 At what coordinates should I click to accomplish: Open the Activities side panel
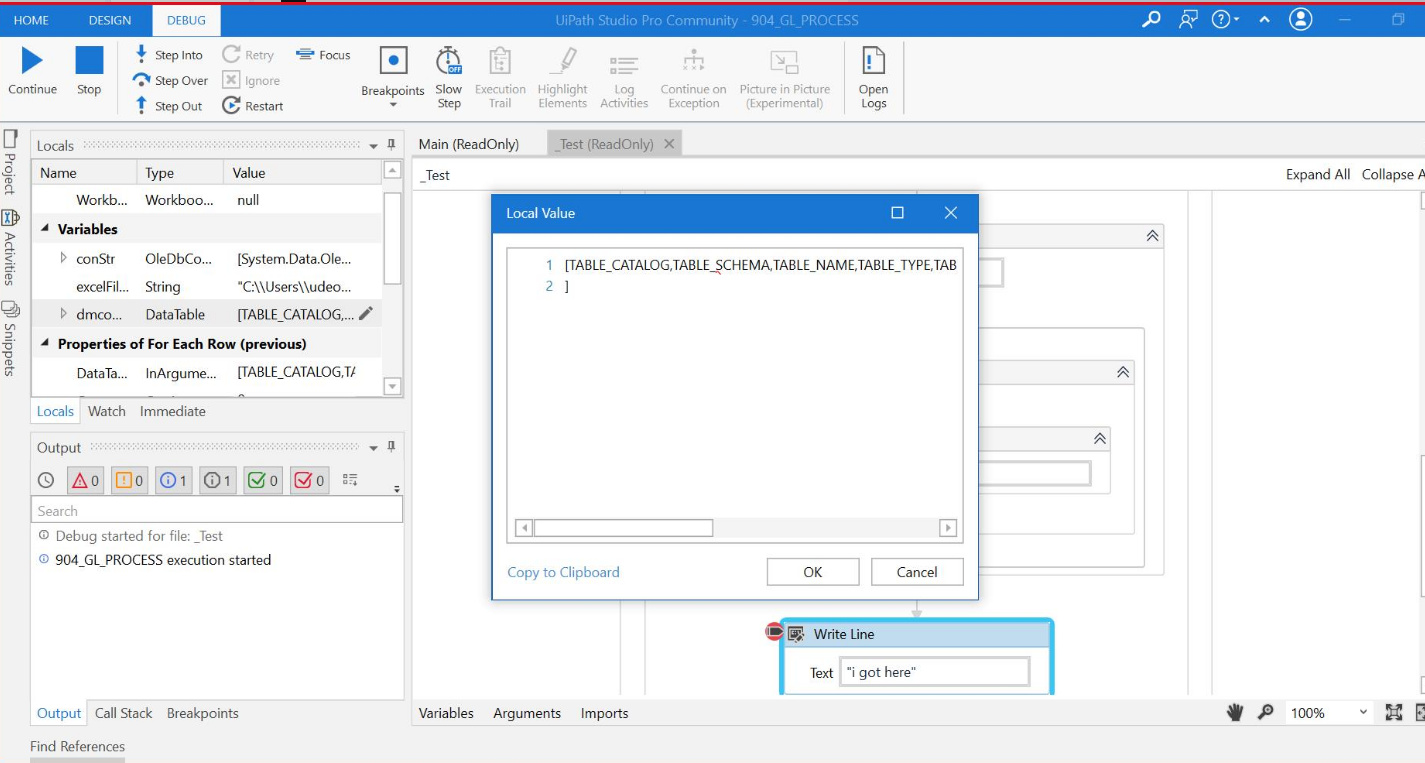pyautogui.click(x=10, y=249)
